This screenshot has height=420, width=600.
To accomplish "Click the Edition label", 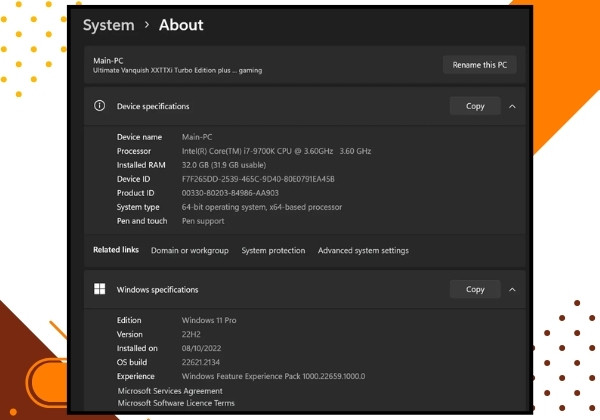I will pyautogui.click(x=129, y=320).
